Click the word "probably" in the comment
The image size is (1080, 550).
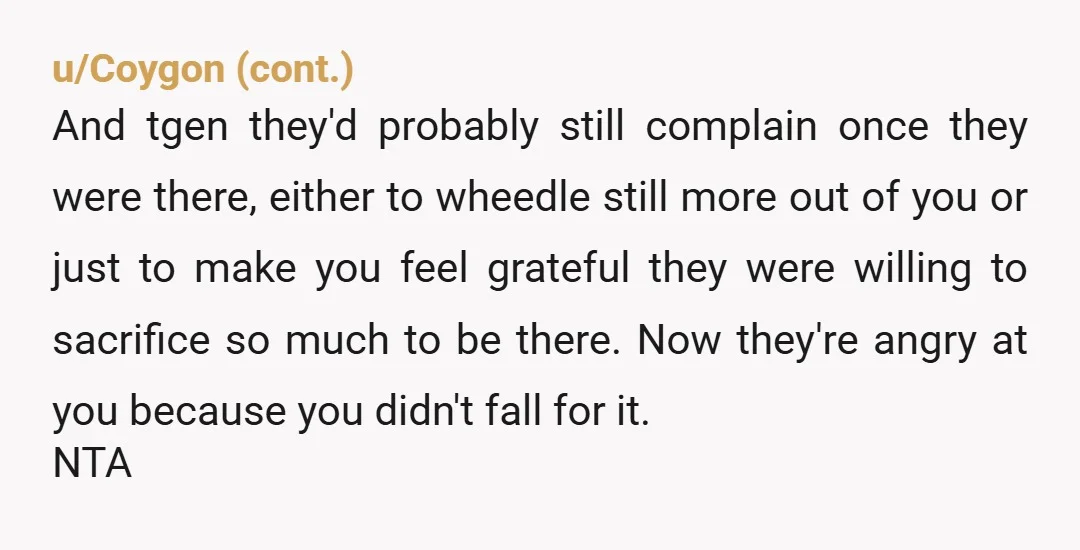[459, 129]
